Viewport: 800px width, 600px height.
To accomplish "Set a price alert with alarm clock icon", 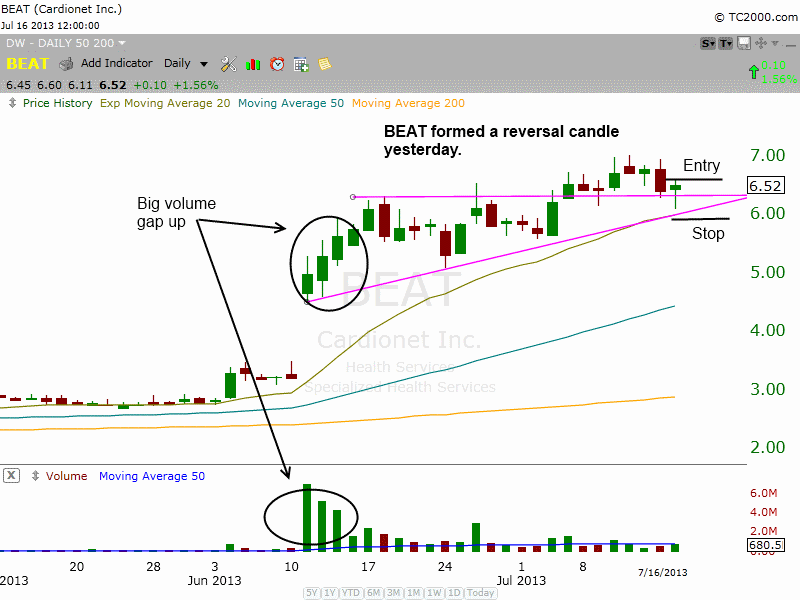I will coord(277,64).
